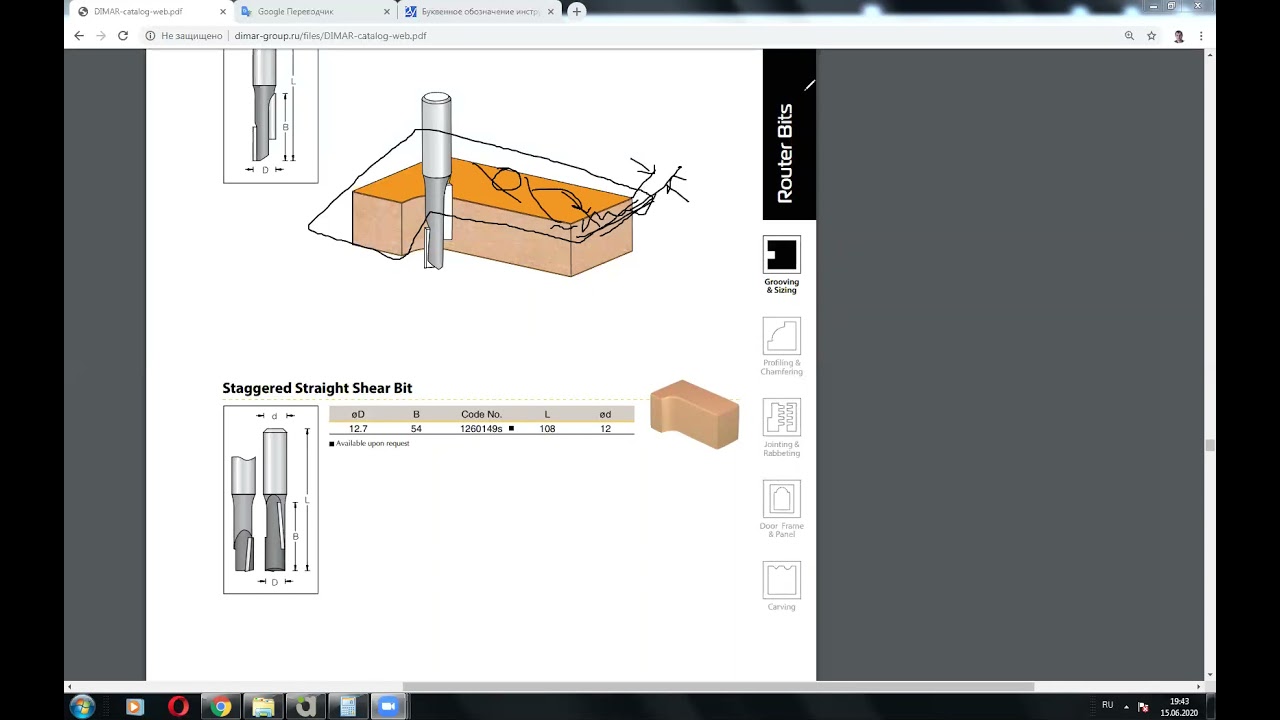Image resolution: width=1280 pixels, height=720 pixels.
Task: Close the DIMAR-catalog-web.pdf tab
Action: (x=222, y=12)
